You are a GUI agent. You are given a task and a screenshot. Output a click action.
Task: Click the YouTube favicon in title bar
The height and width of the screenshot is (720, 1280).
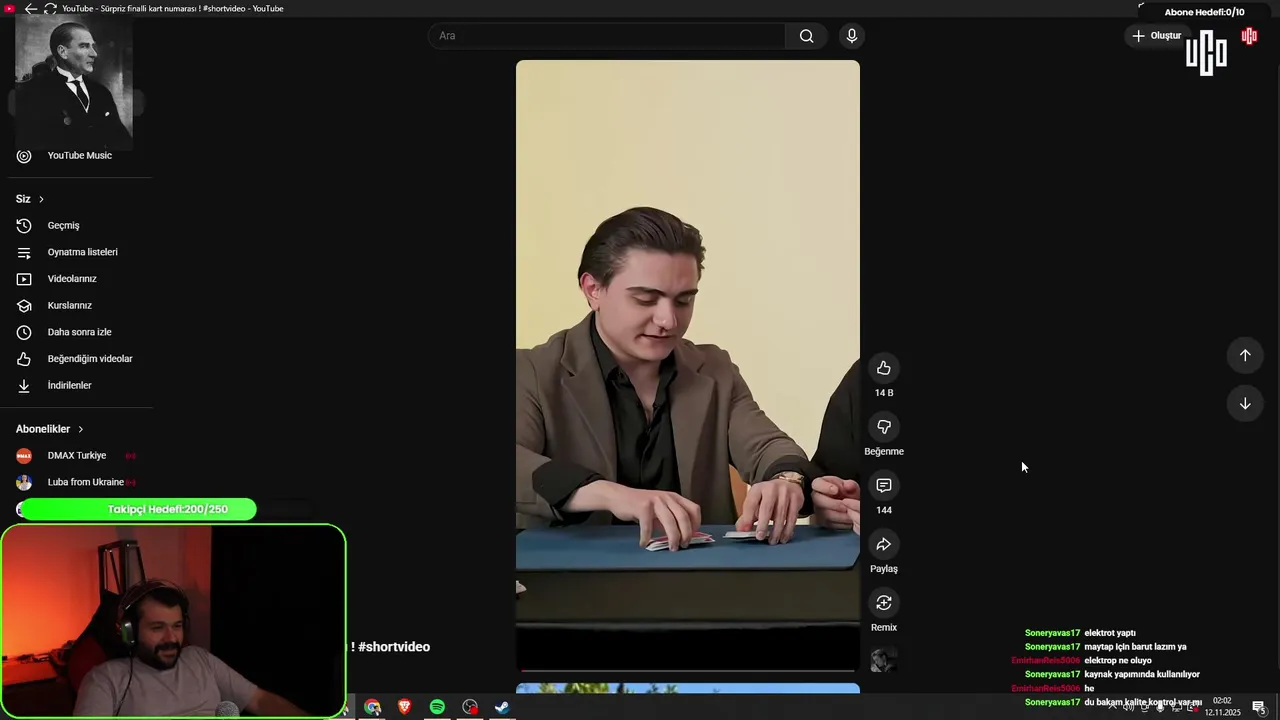[x=10, y=8]
